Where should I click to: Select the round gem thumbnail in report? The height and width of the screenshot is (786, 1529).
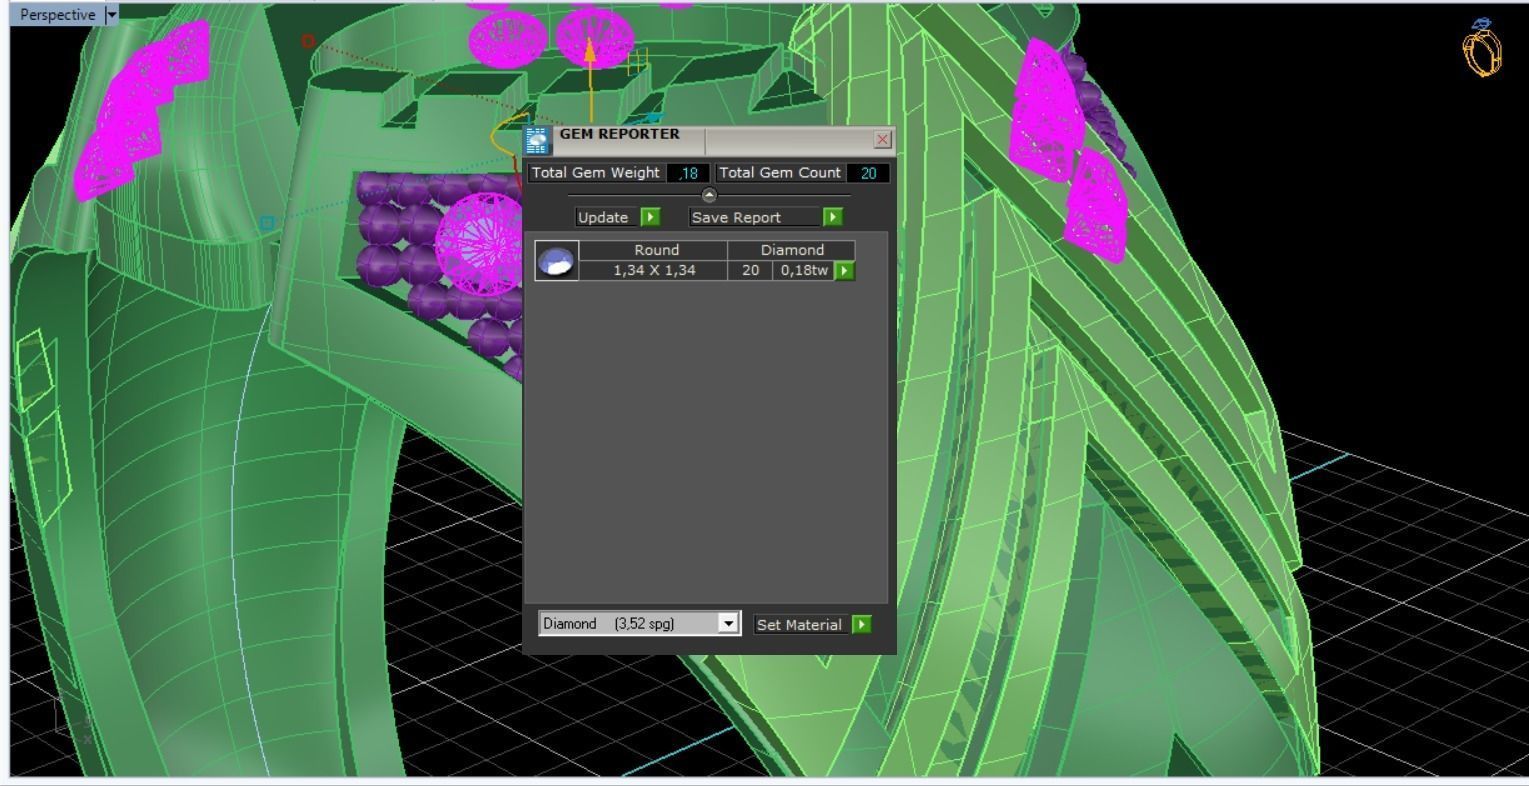click(x=556, y=261)
